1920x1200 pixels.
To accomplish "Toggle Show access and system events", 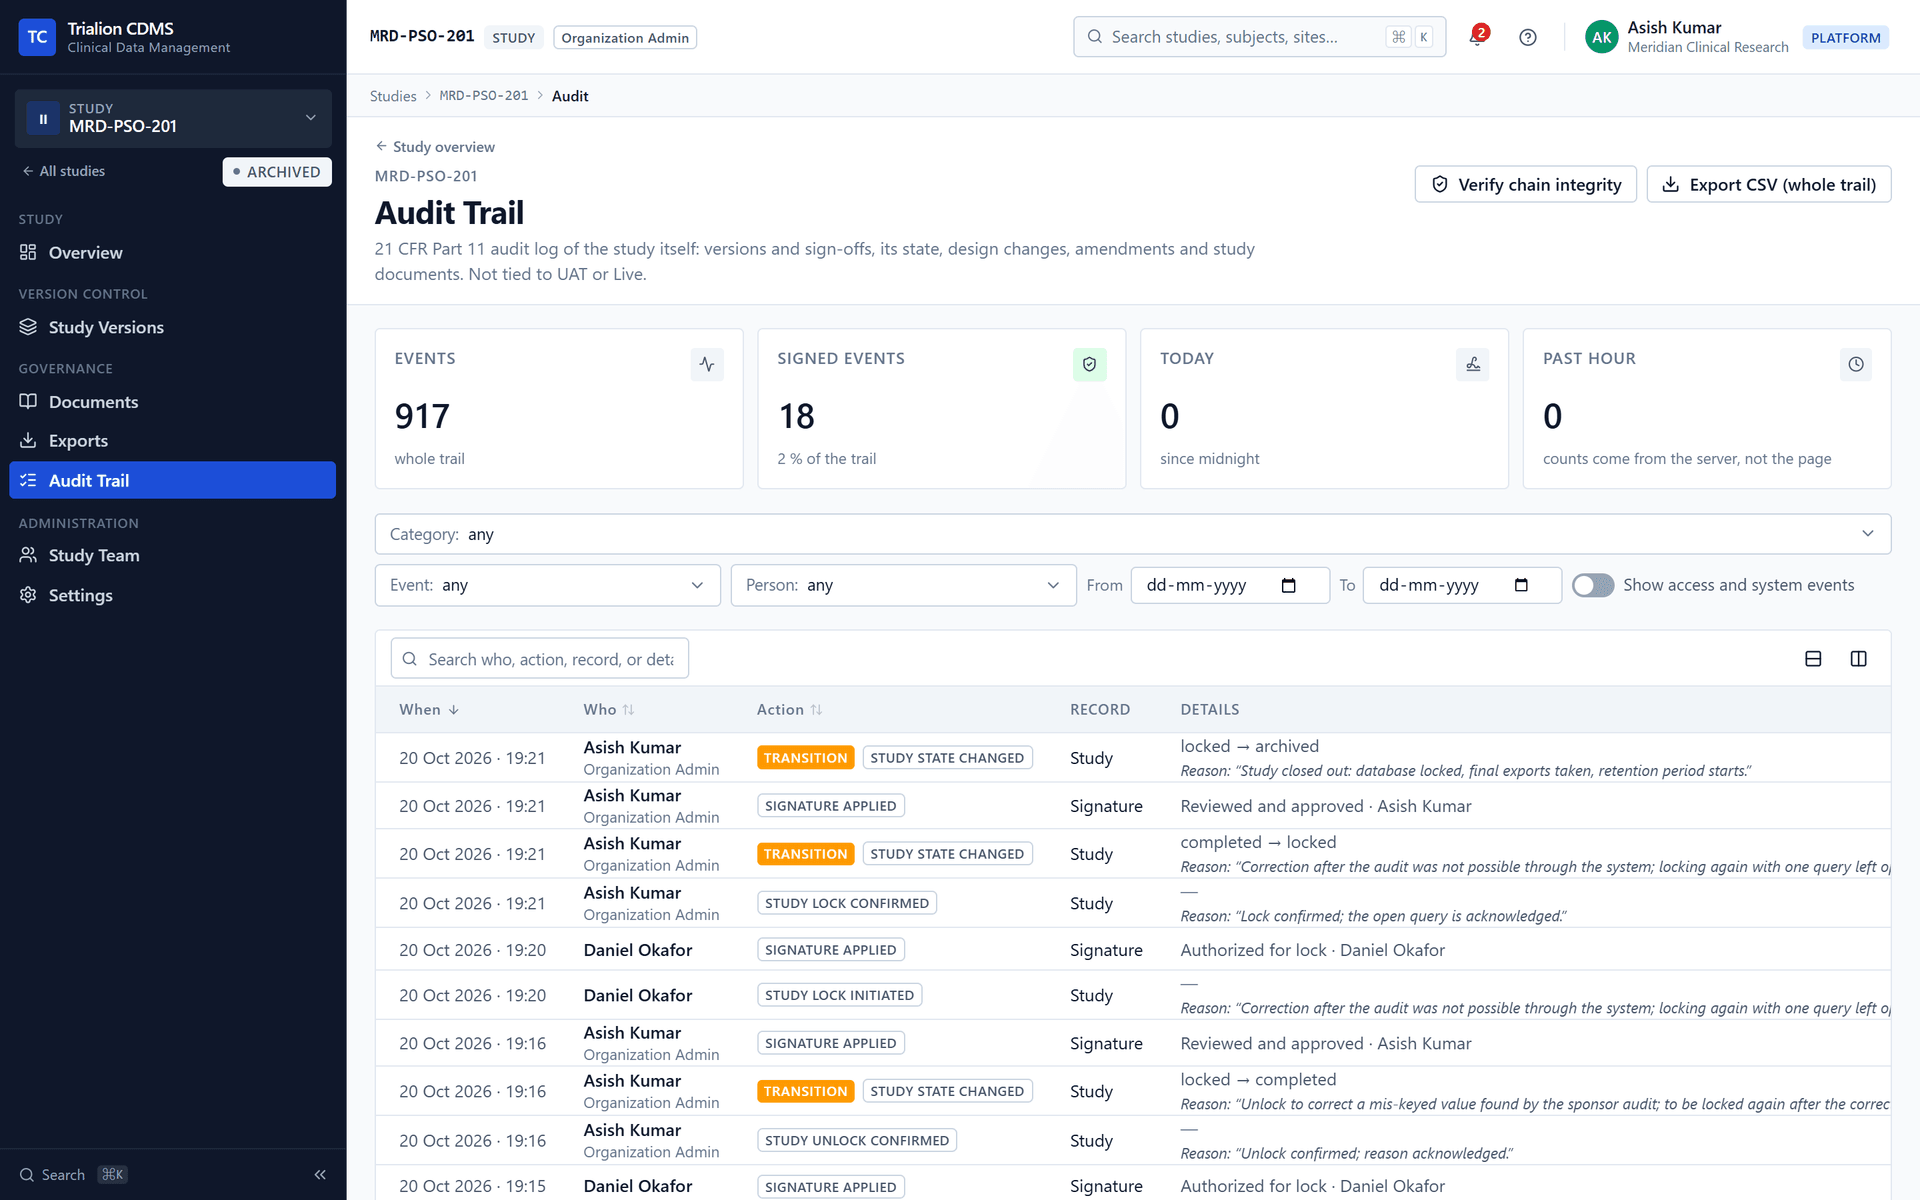I will pyautogui.click(x=1592, y=585).
